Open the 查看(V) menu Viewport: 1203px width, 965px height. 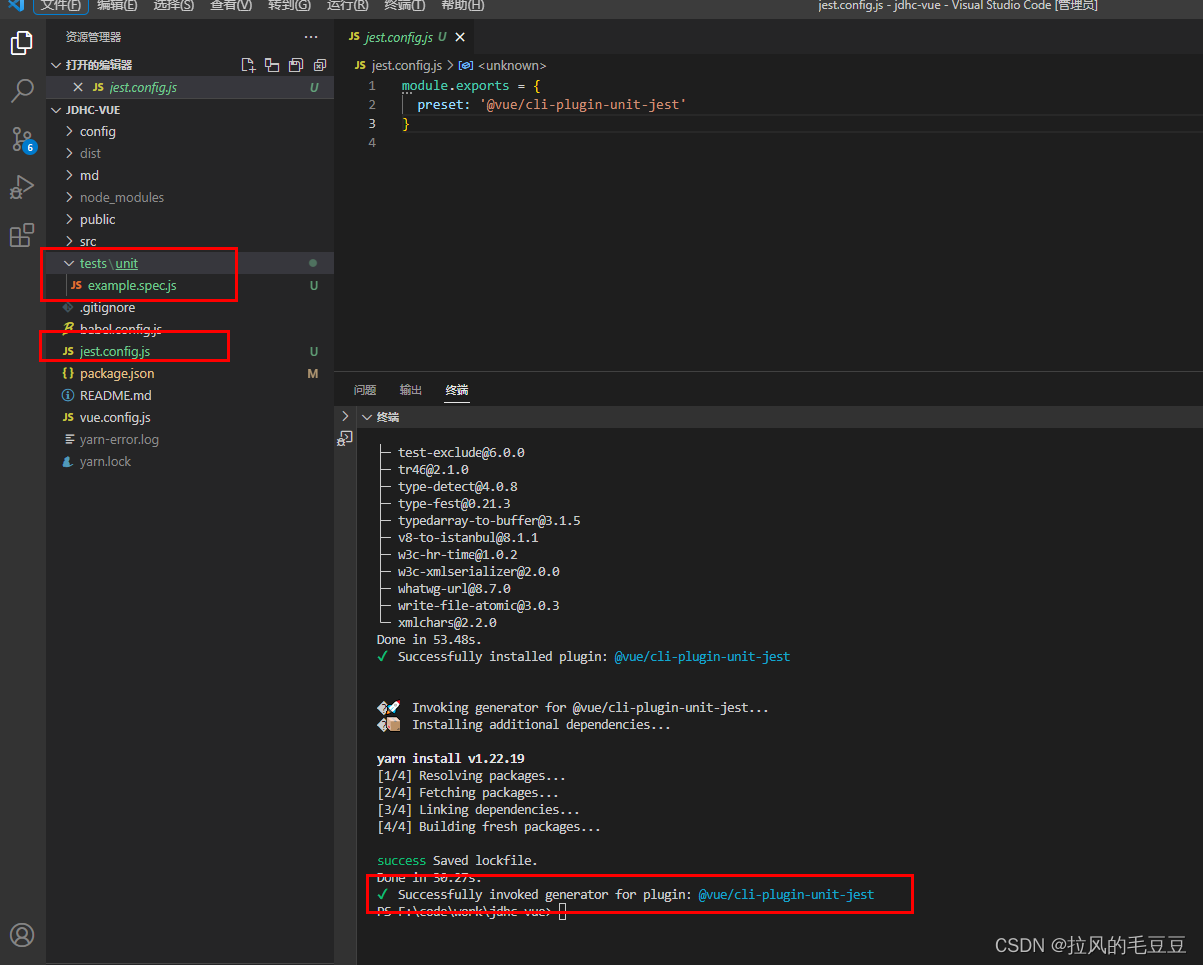[x=231, y=6]
